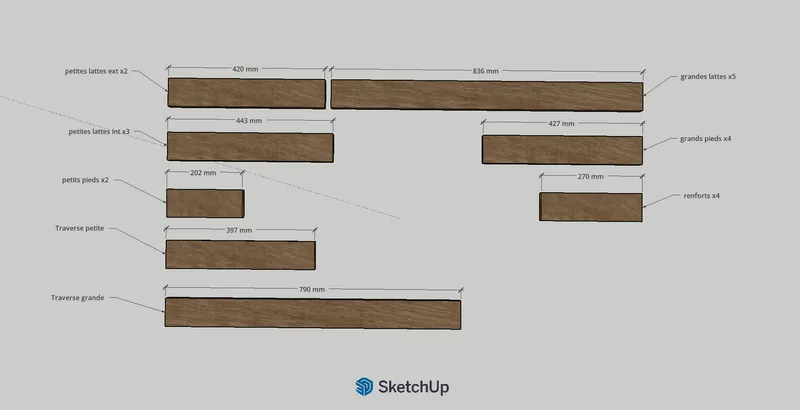Screen dimensions: 800x410
Task: Select the 270 mm renforts board
Action: tap(591, 207)
